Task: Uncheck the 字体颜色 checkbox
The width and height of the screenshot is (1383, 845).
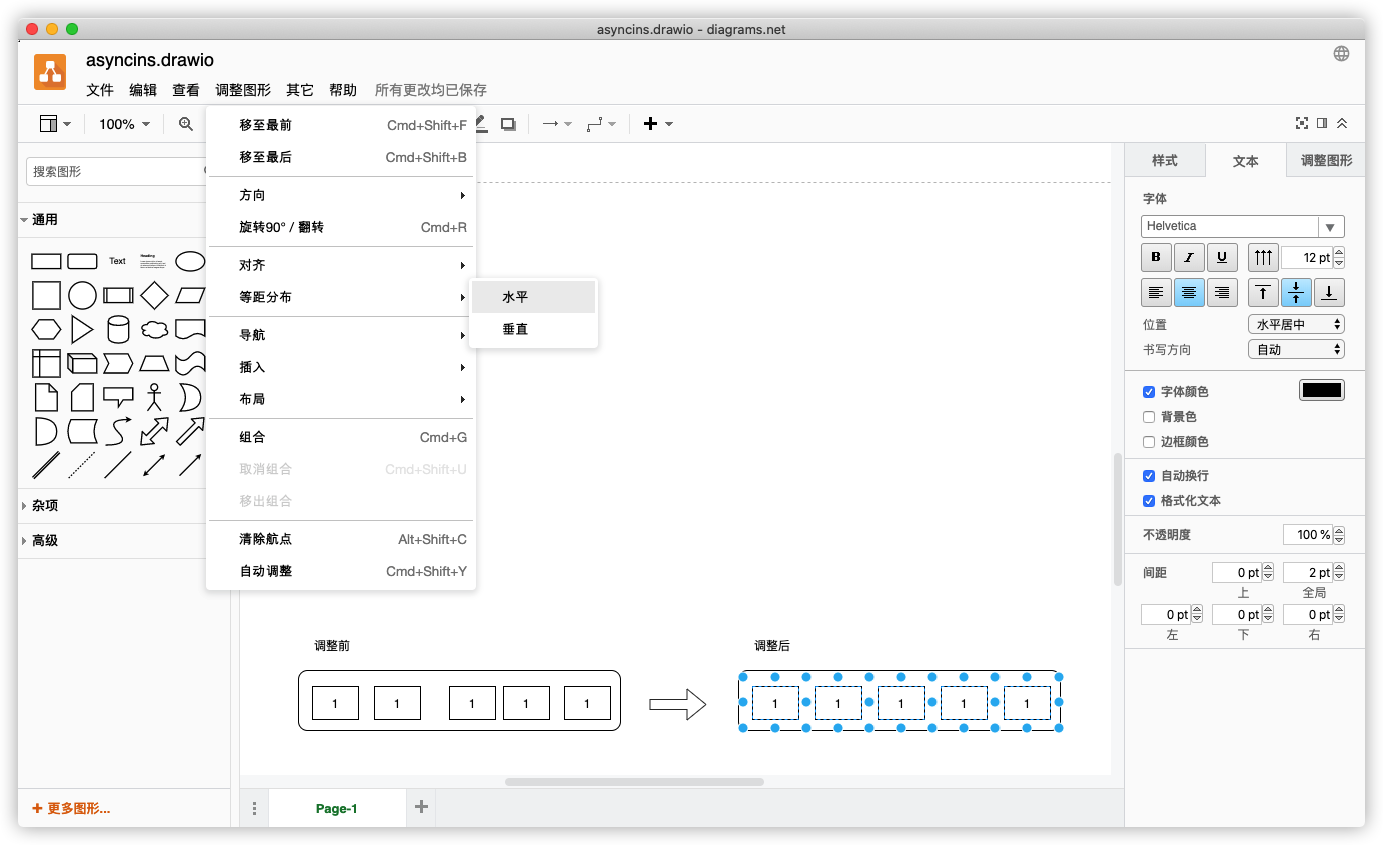Action: (x=1149, y=392)
